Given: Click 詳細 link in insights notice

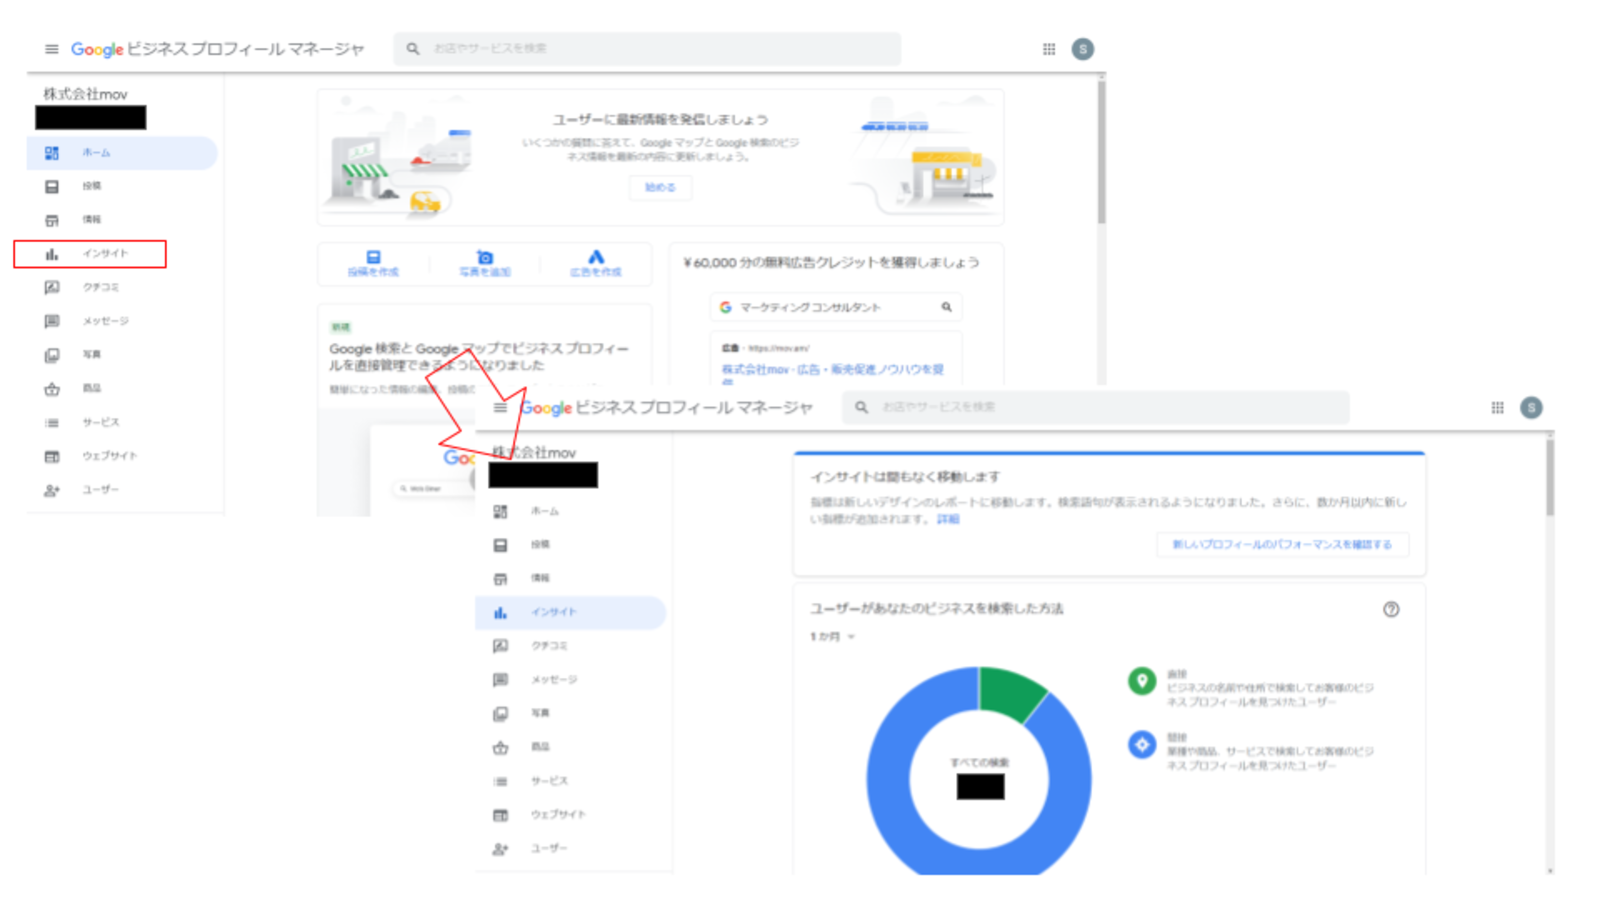Looking at the screenshot, I should [947, 519].
